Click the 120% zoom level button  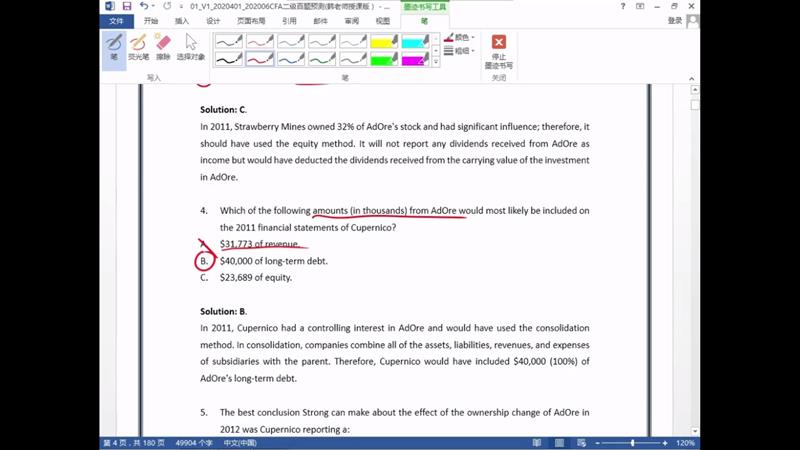pyautogui.click(x=685, y=442)
